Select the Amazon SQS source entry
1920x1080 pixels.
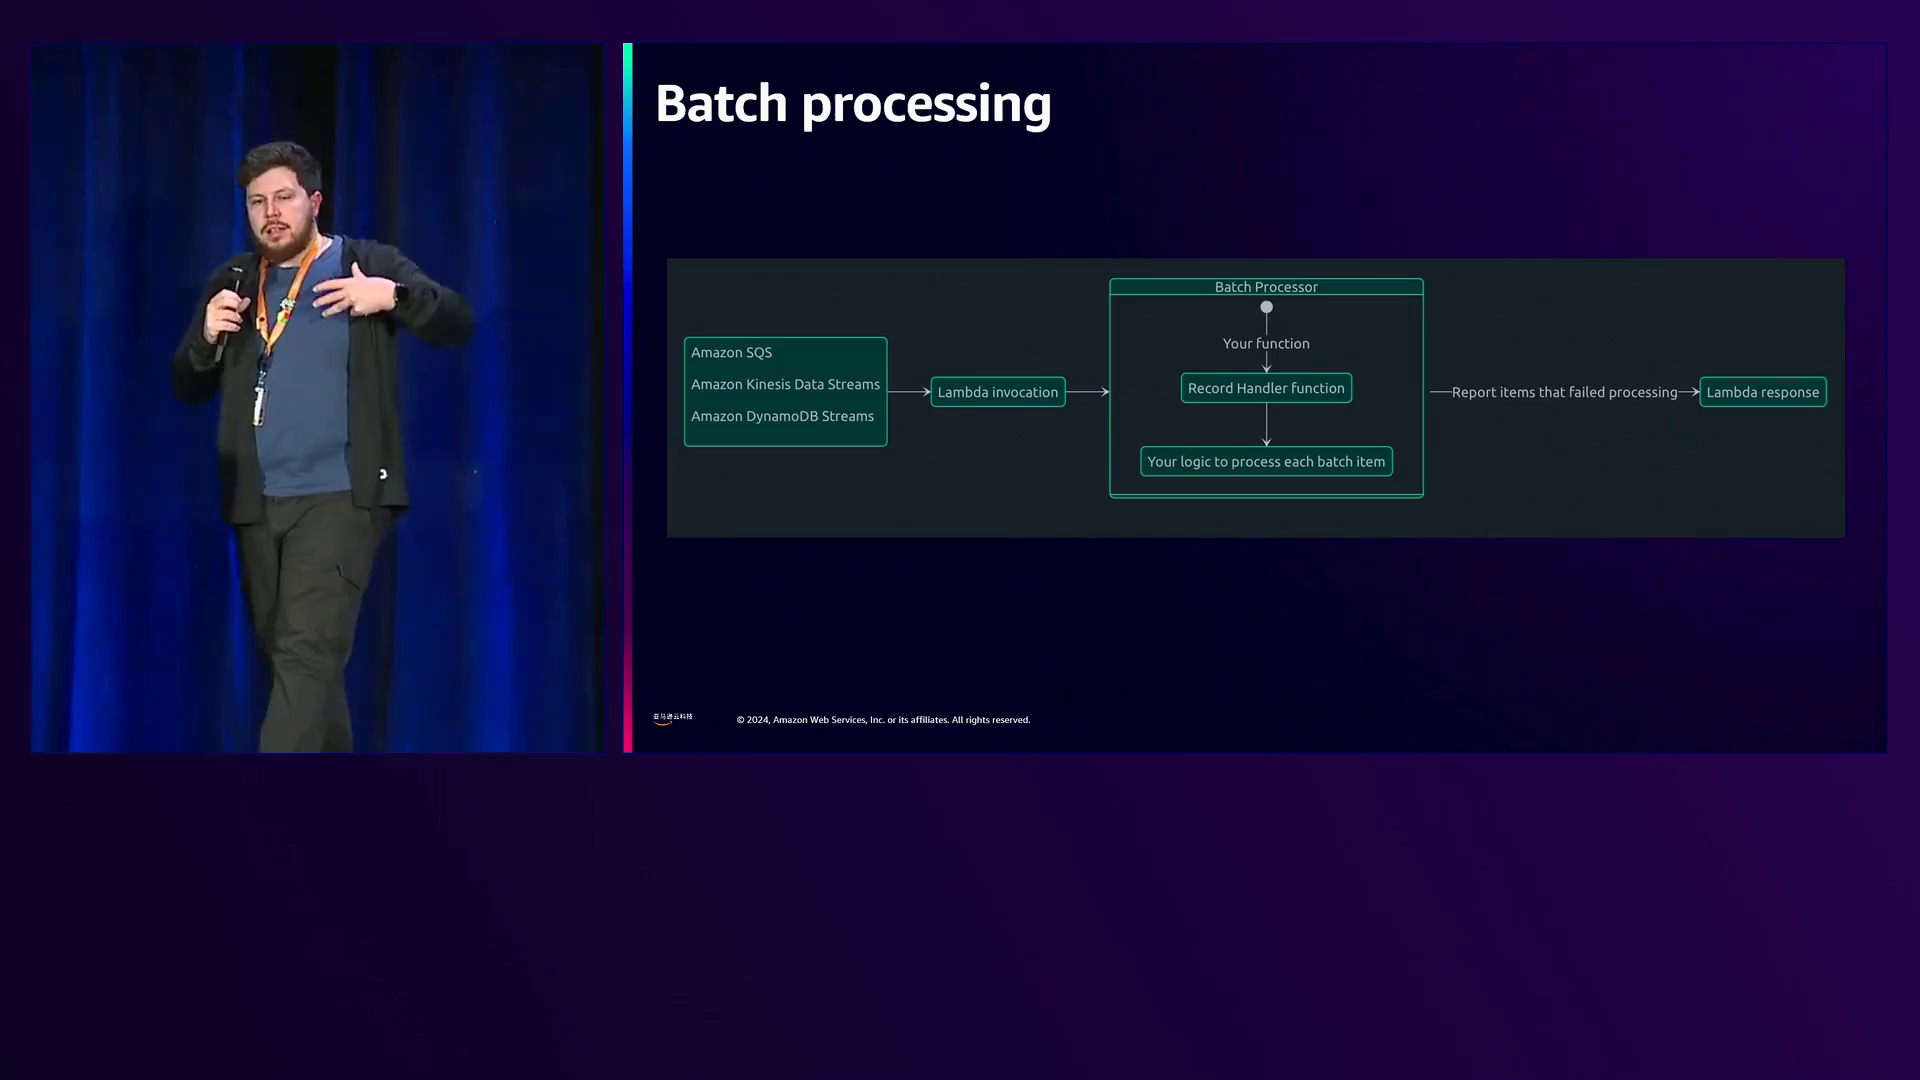731,353
